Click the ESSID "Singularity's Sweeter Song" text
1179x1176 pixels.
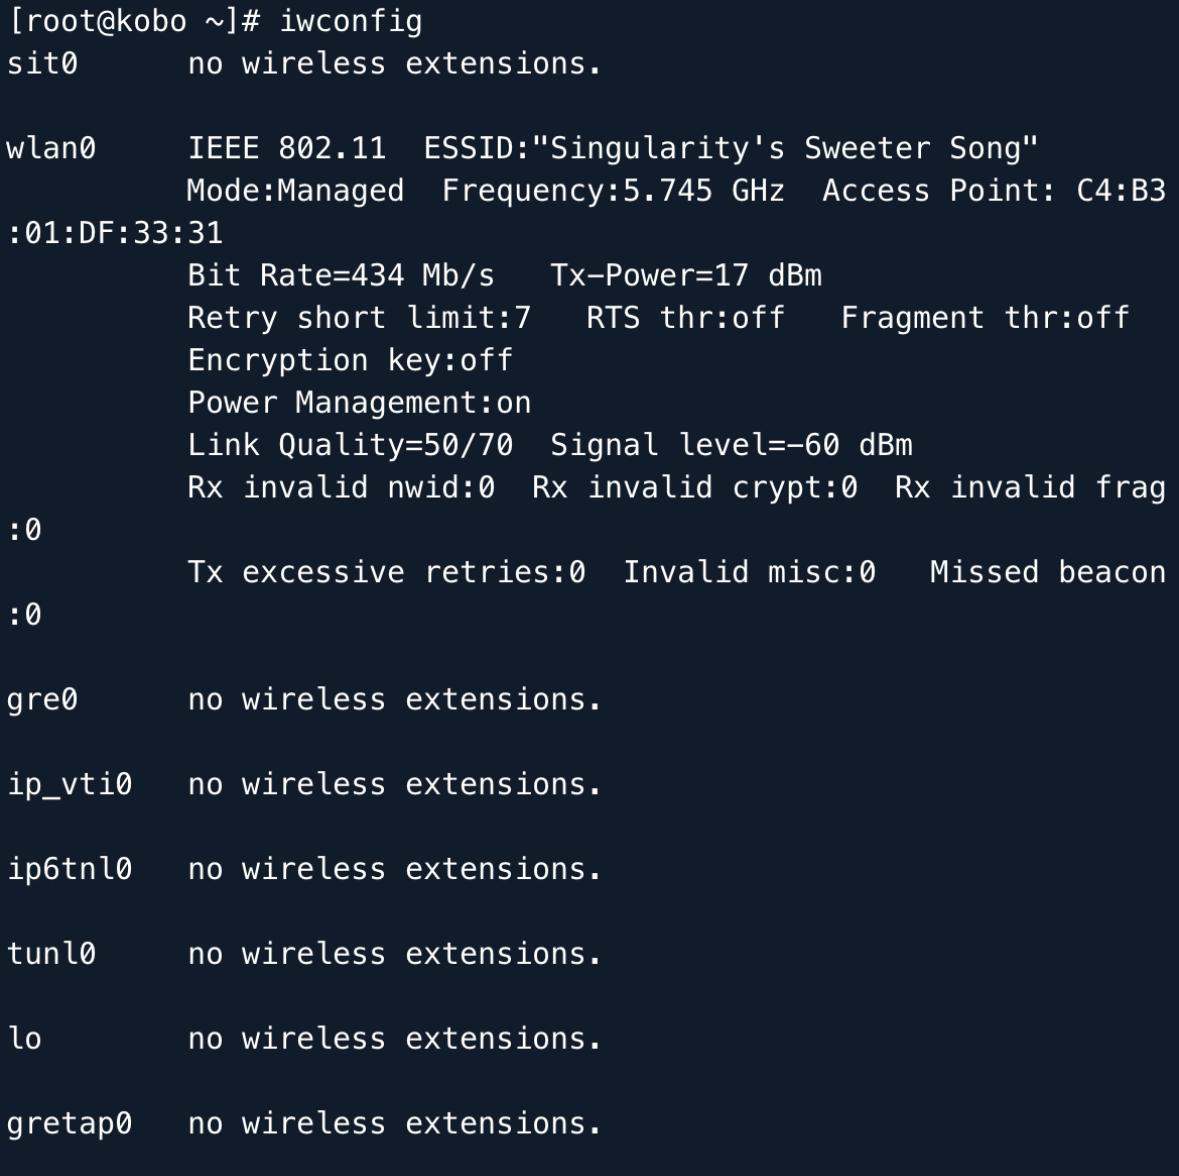731,149
